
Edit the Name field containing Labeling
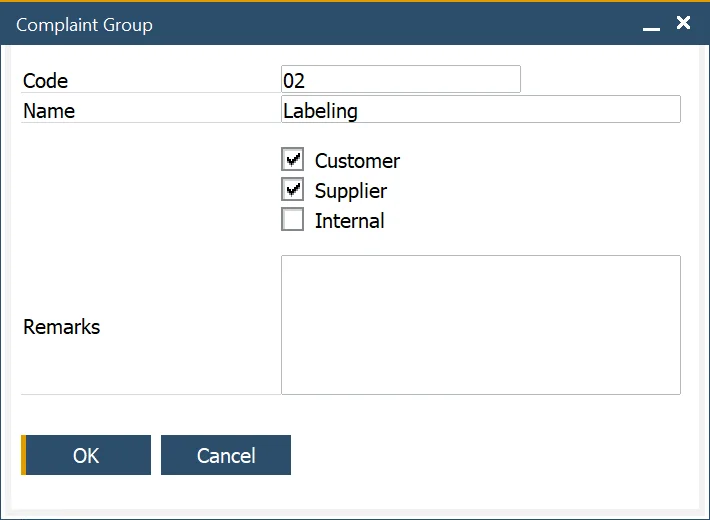click(481, 109)
